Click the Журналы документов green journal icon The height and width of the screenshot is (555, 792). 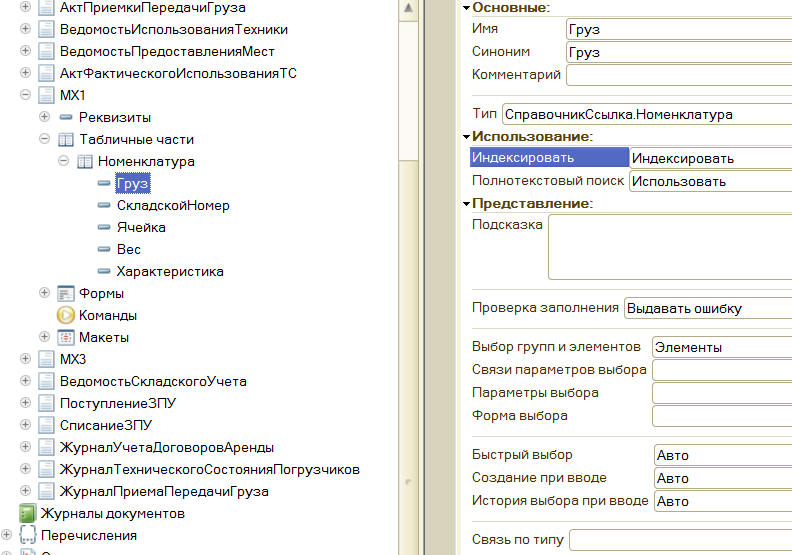click(27, 514)
